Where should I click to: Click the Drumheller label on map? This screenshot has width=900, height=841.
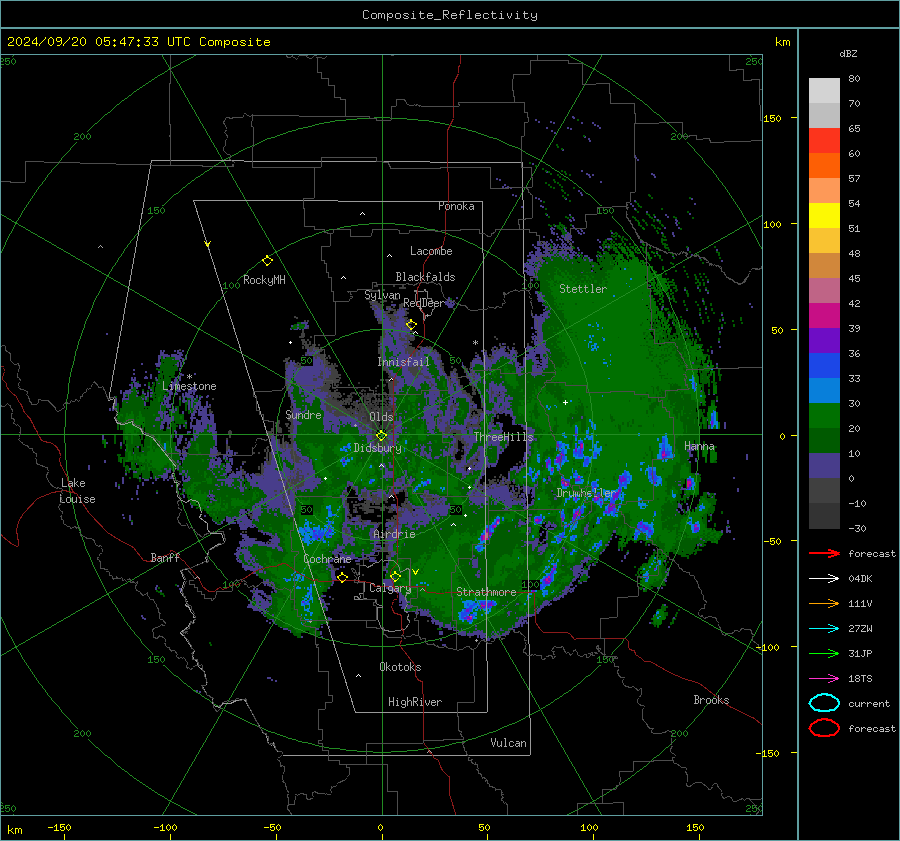(x=587, y=493)
